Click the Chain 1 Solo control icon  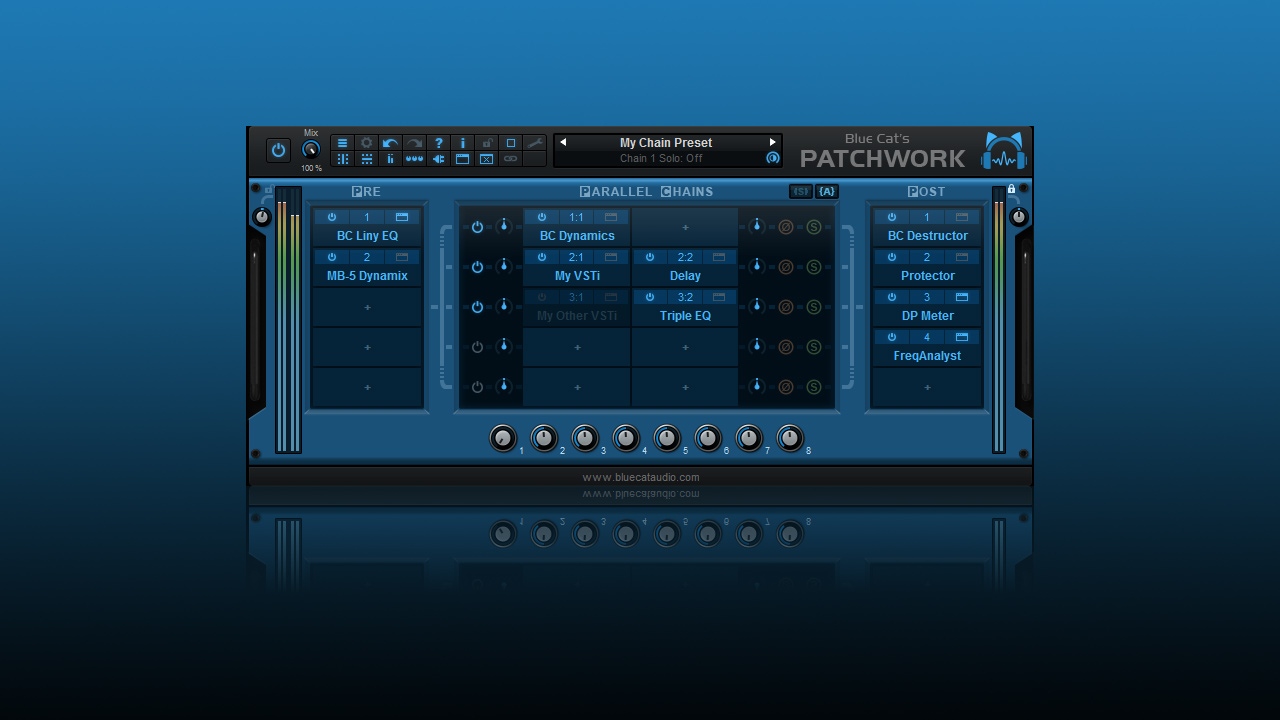click(x=772, y=158)
